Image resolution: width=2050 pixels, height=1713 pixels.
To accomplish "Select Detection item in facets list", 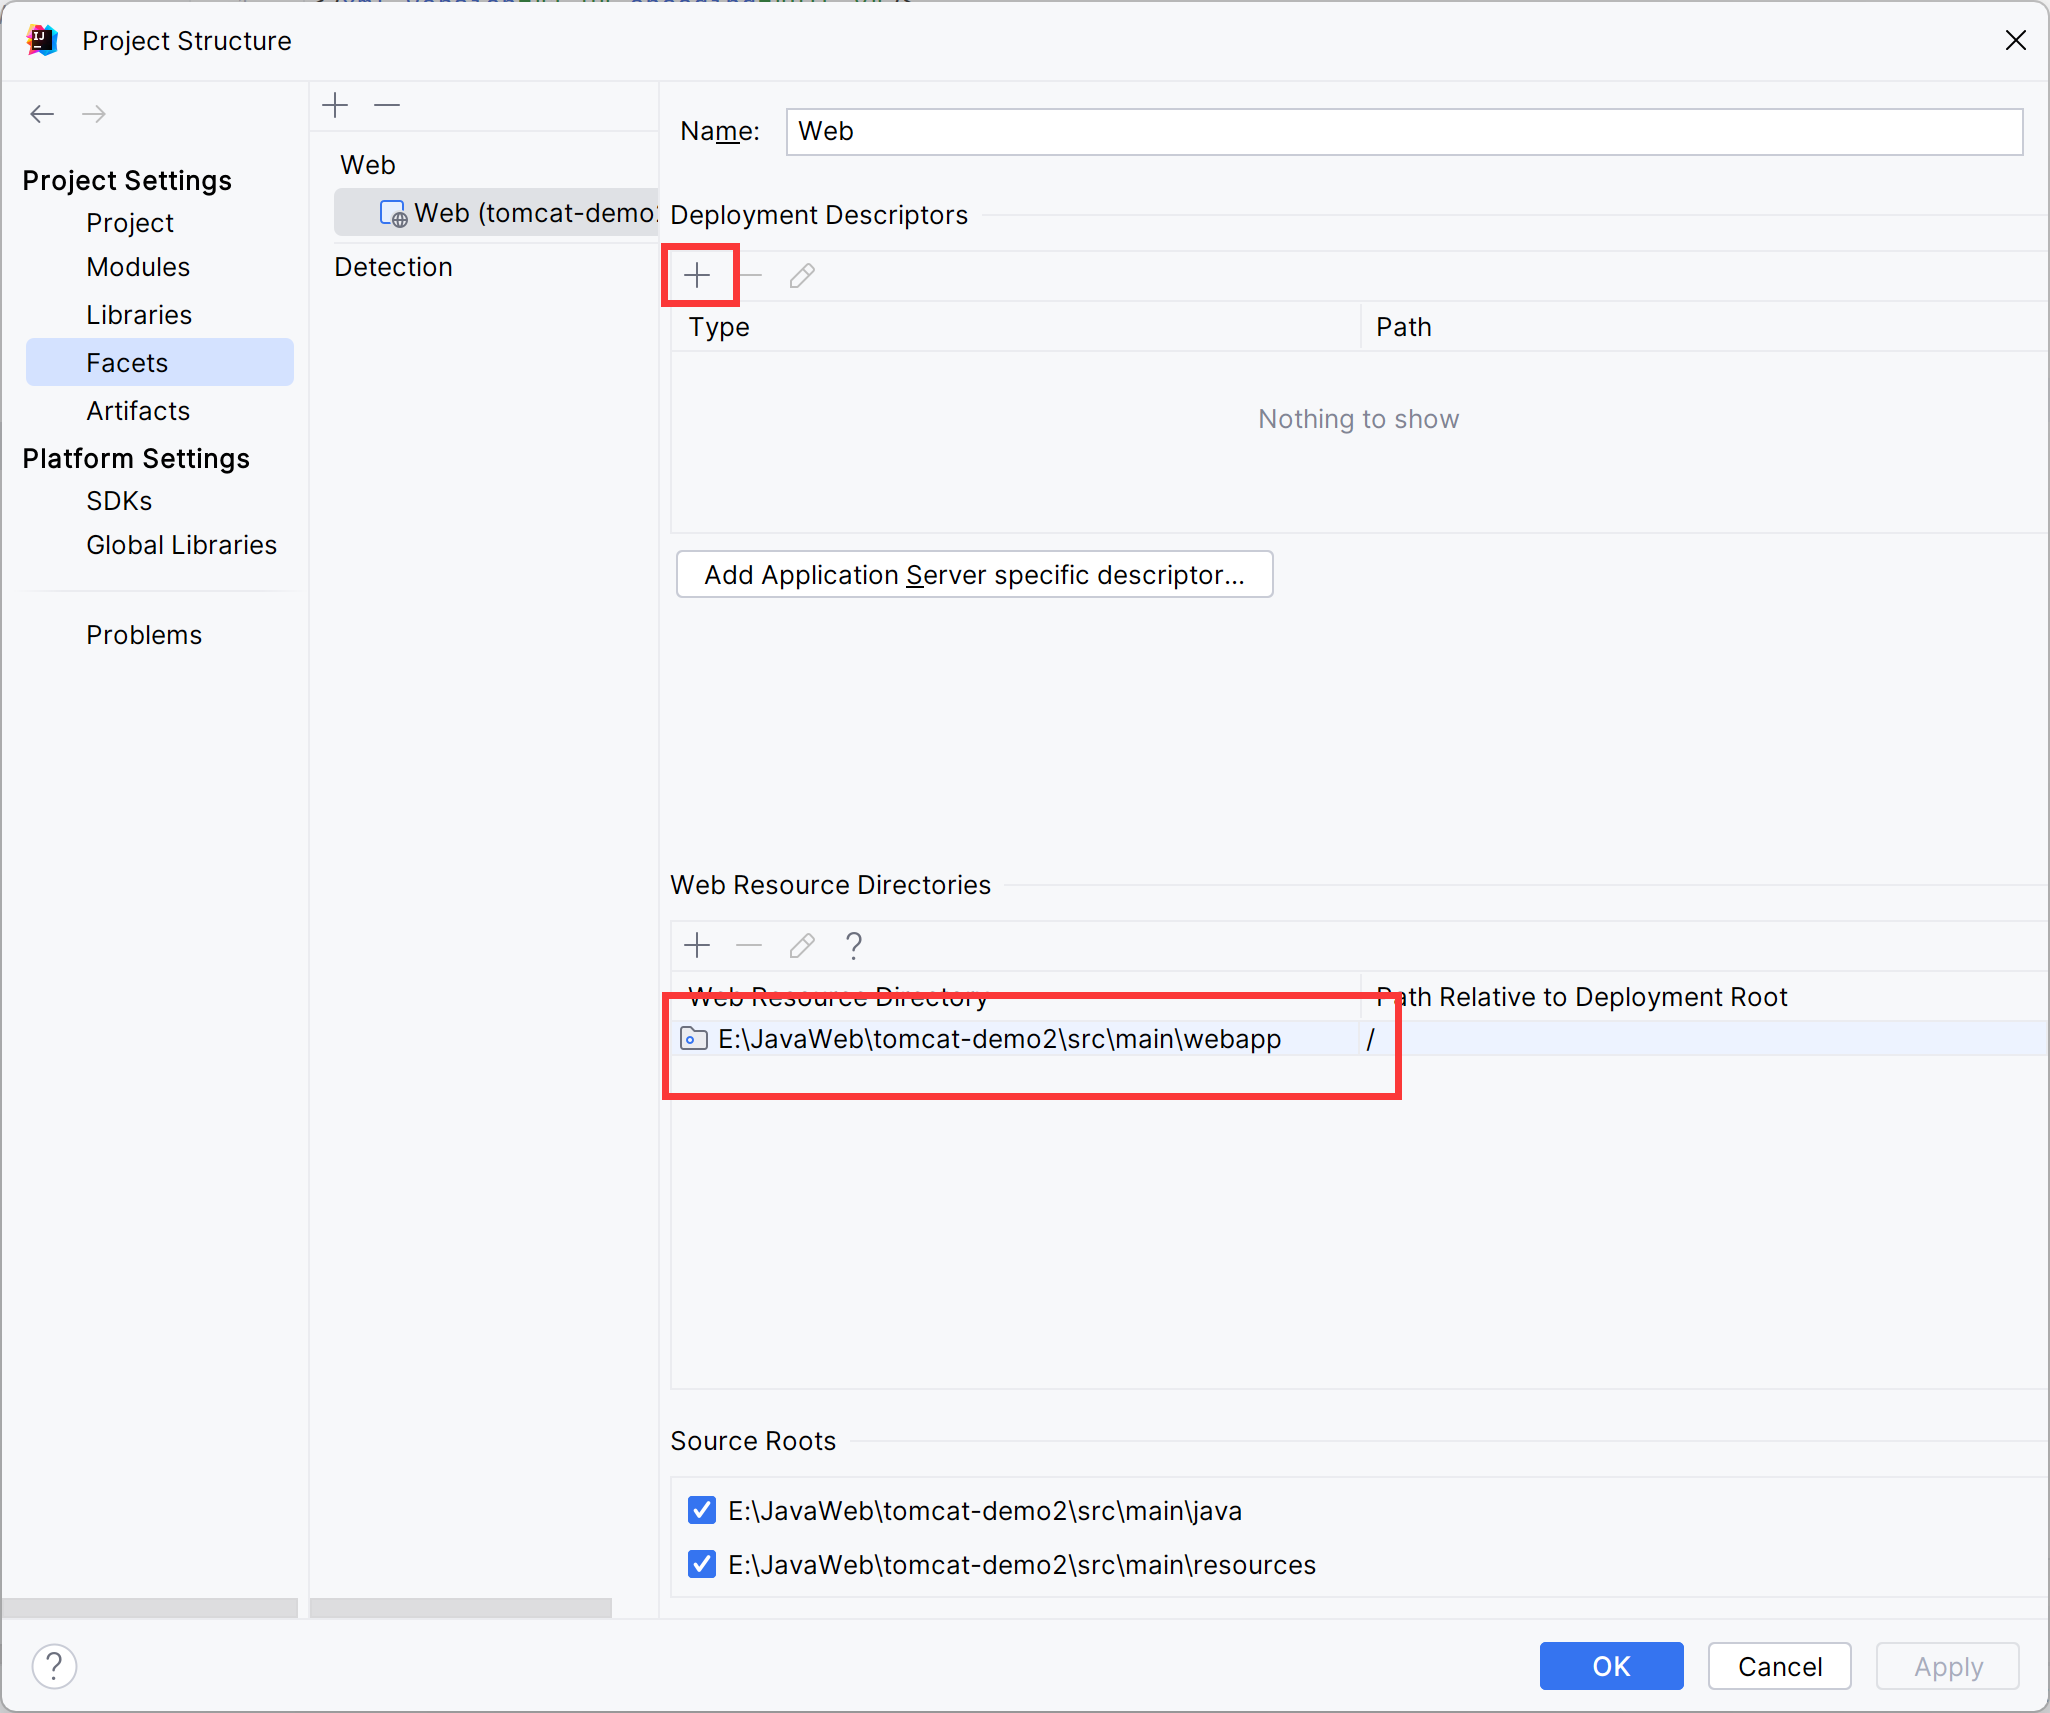I will tap(393, 267).
